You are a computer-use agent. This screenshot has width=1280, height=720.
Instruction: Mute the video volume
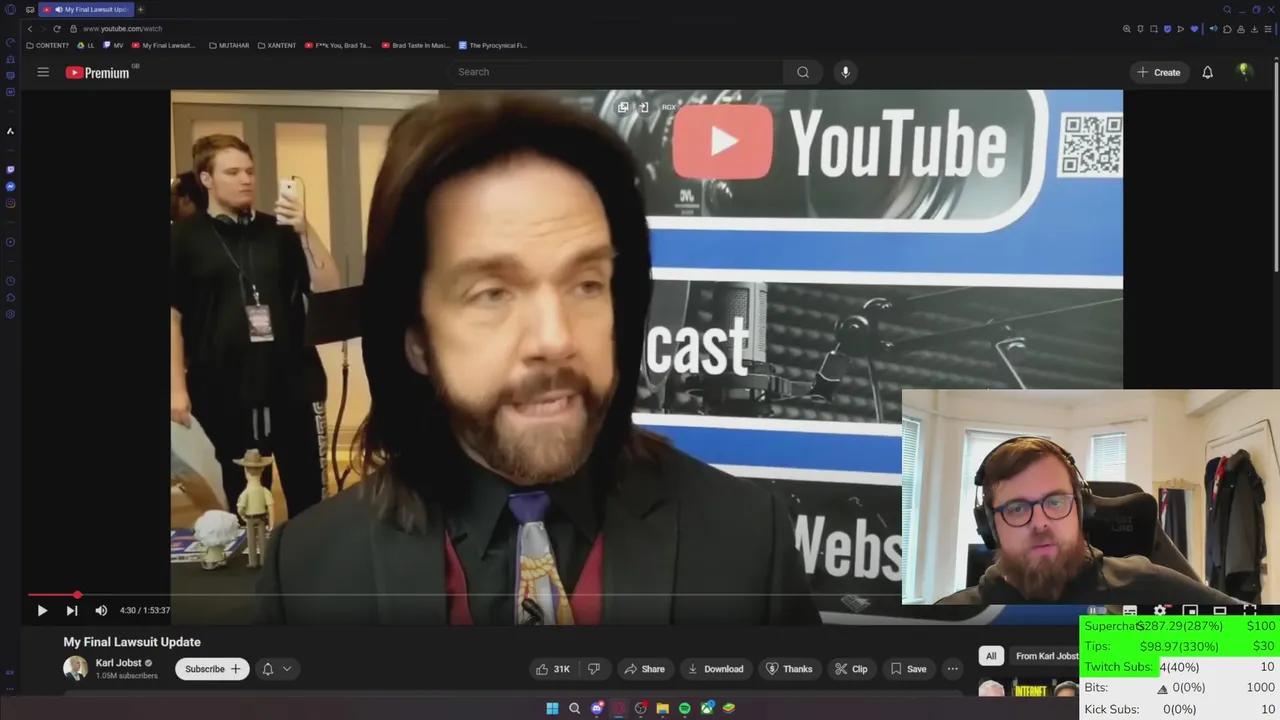[101, 610]
